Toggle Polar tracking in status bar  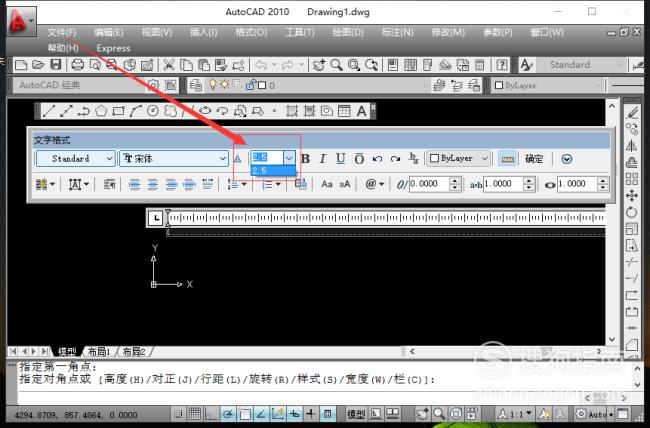pos(228,413)
